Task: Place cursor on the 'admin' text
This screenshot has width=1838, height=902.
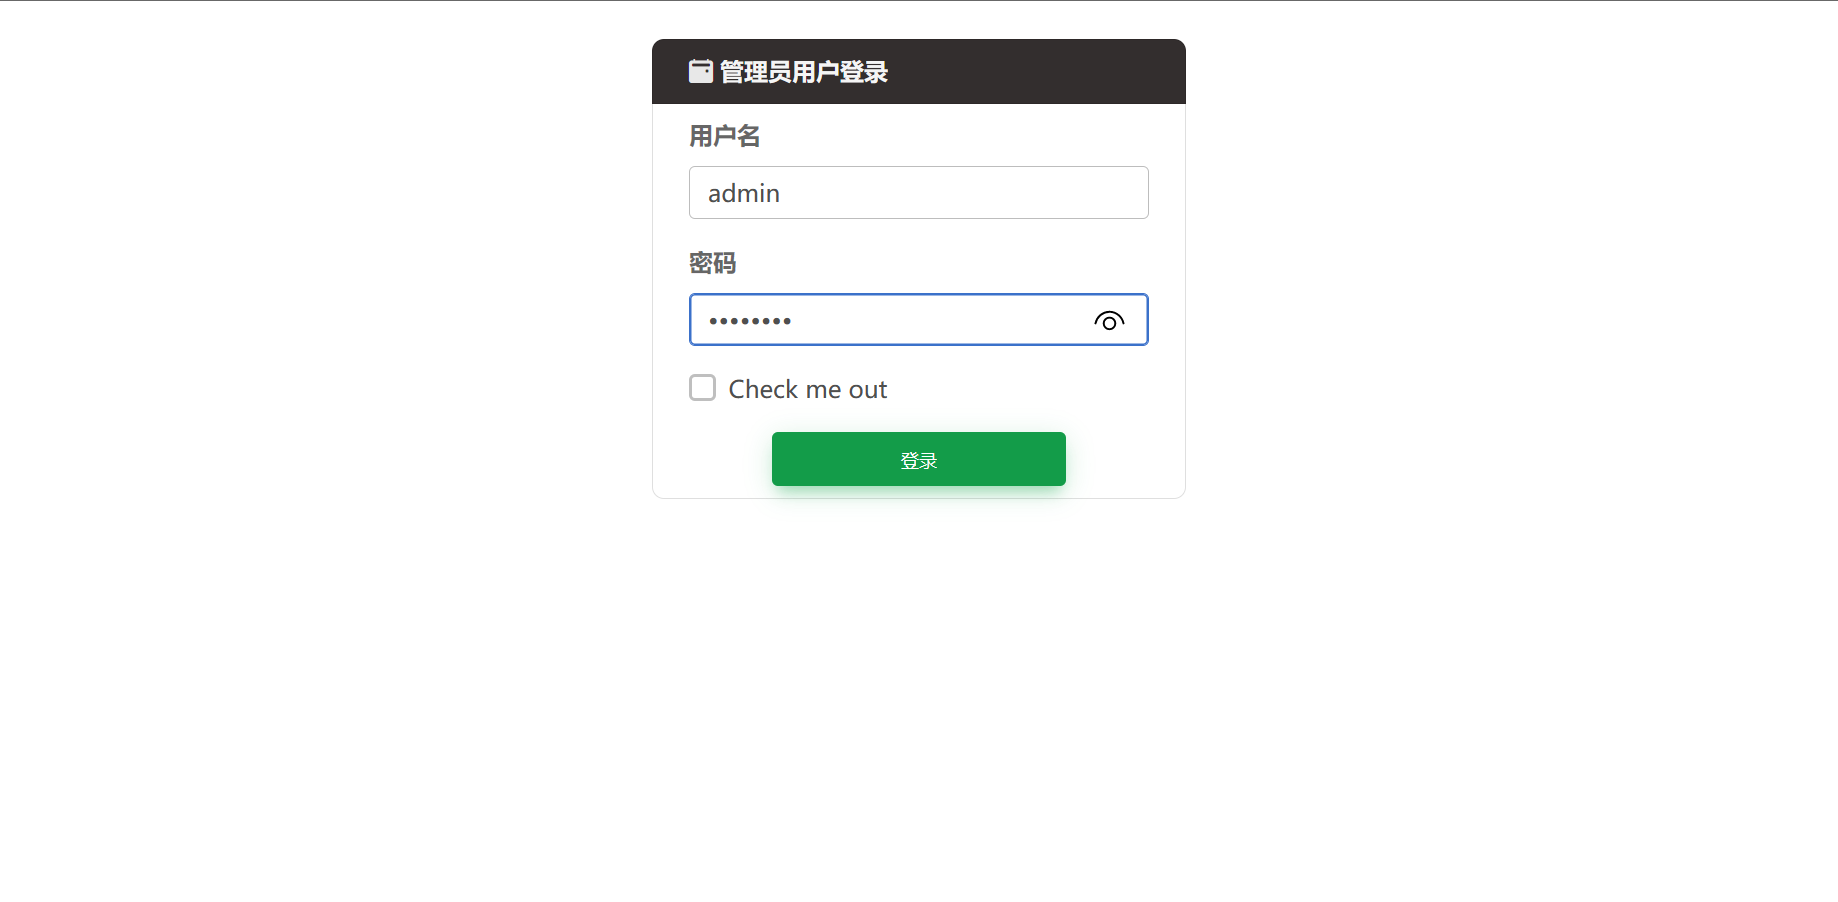Action: click(x=744, y=193)
